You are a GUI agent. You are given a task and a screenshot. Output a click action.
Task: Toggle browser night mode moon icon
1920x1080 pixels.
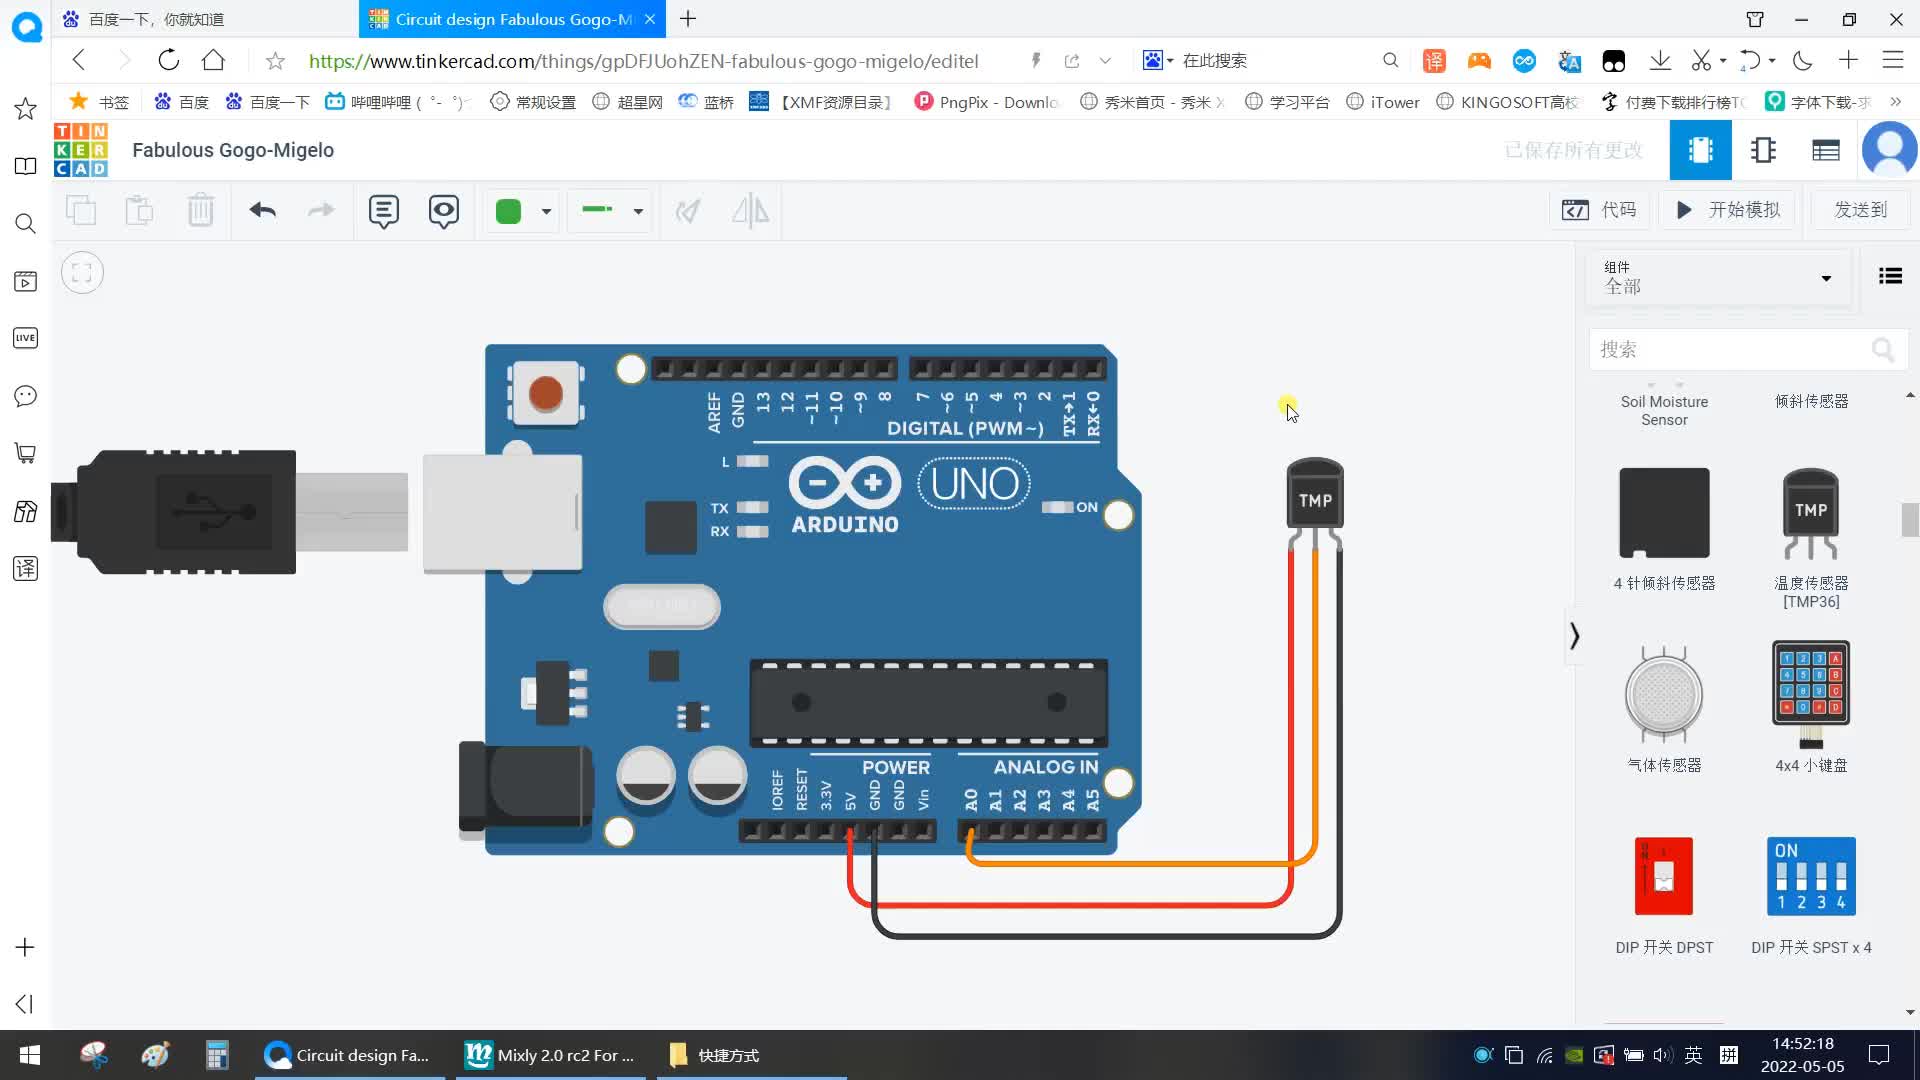pos(1803,61)
